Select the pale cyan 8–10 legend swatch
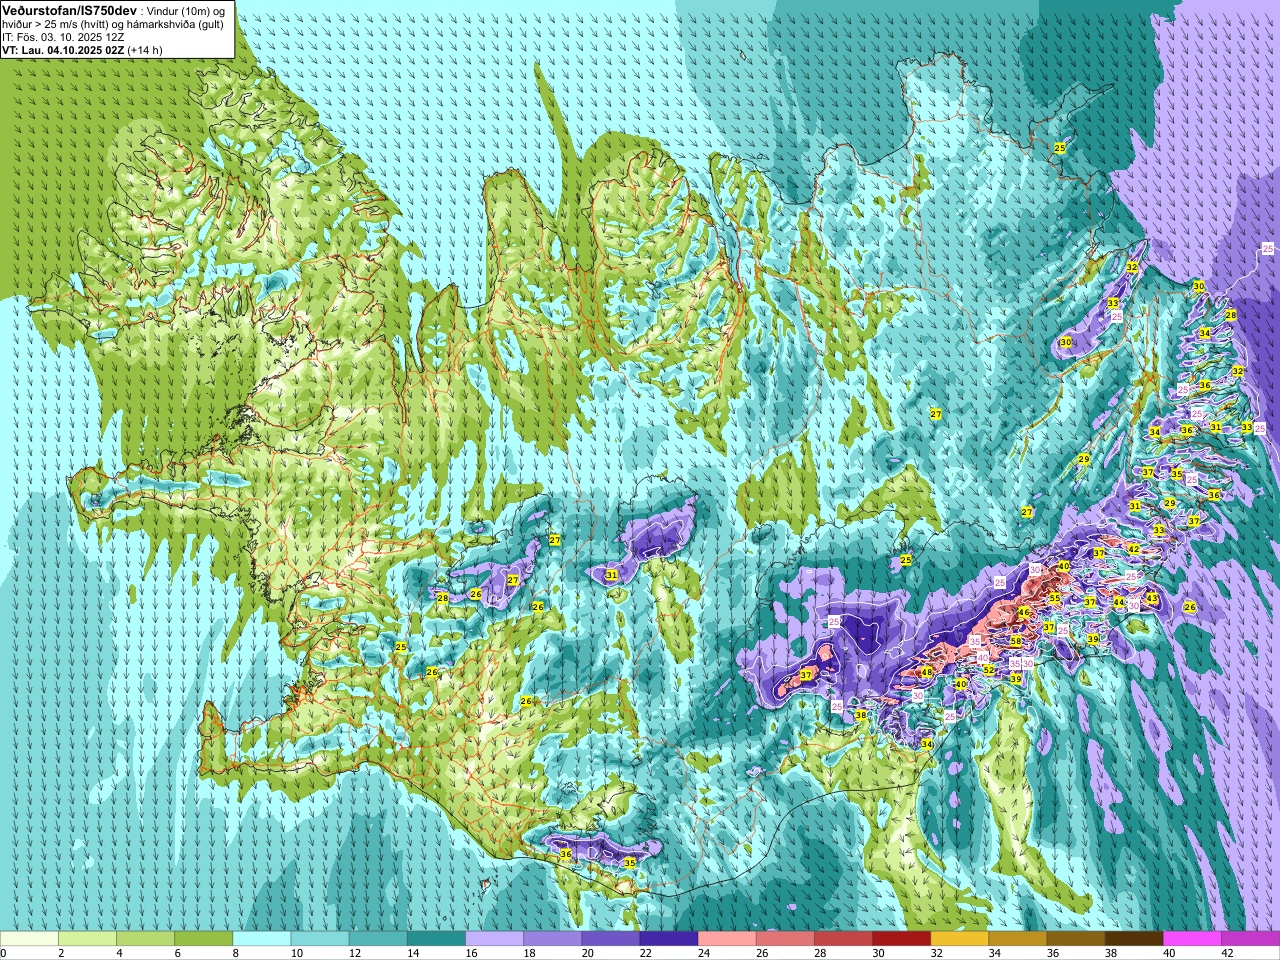 pyautogui.click(x=262, y=939)
